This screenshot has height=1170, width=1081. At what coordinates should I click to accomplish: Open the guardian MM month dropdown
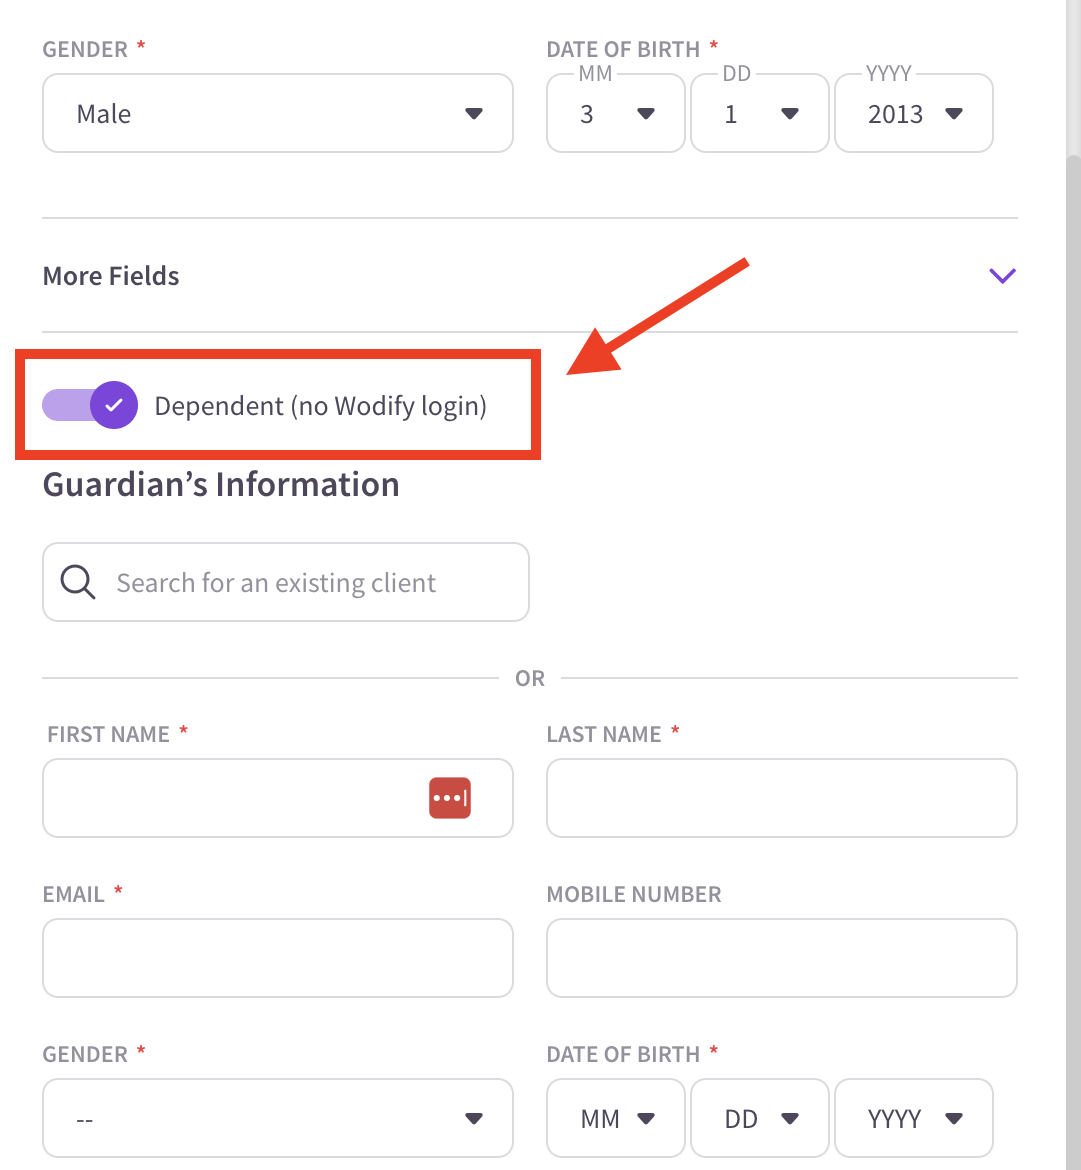[615, 1118]
